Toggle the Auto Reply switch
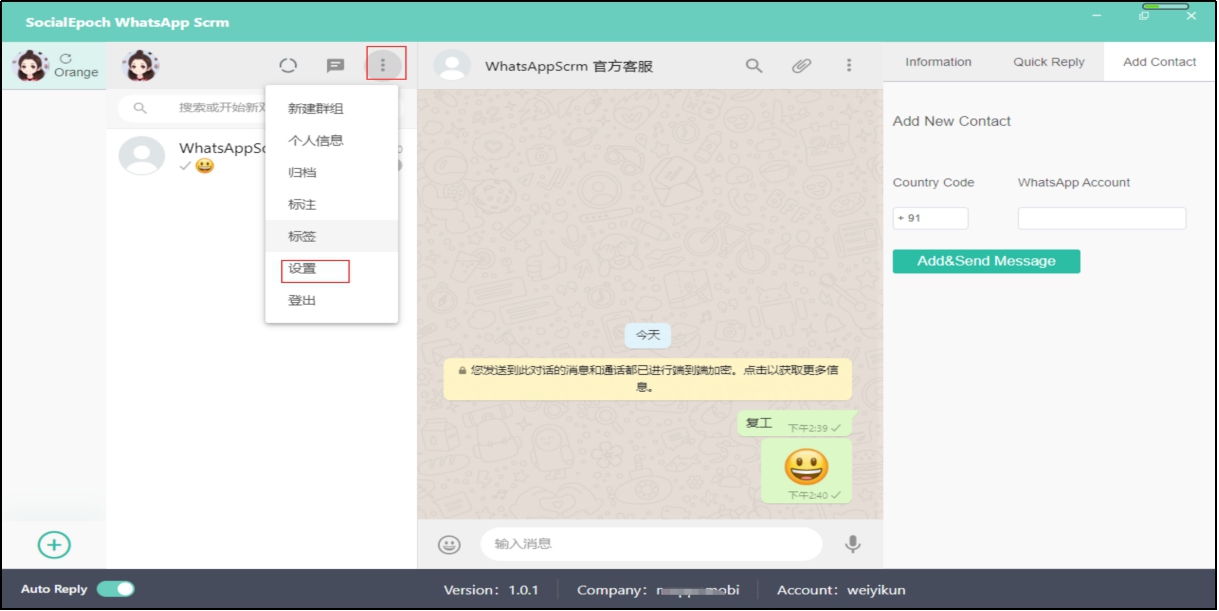 pos(116,589)
